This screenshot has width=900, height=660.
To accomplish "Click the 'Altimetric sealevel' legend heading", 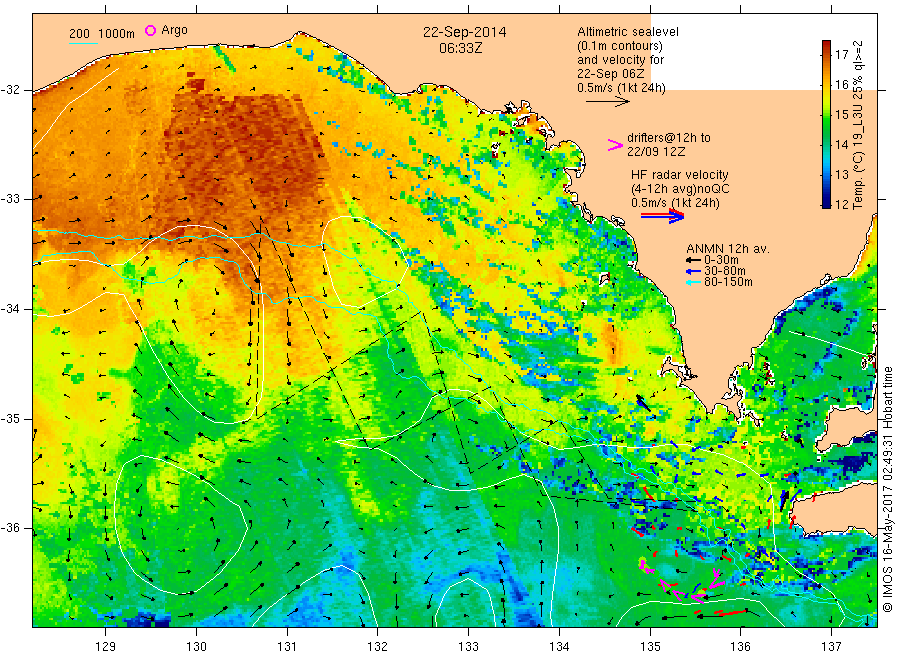I will click(628, 32).
